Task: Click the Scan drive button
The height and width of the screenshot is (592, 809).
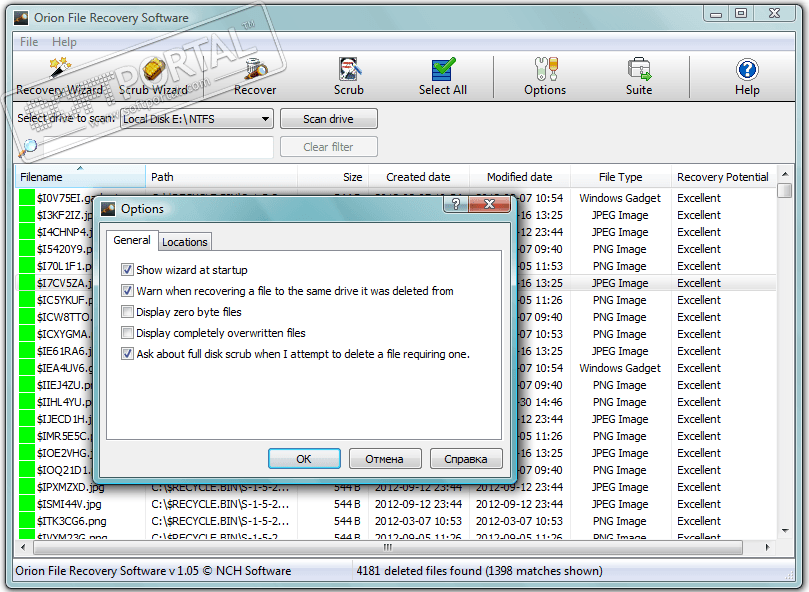Action: (329, 119)
